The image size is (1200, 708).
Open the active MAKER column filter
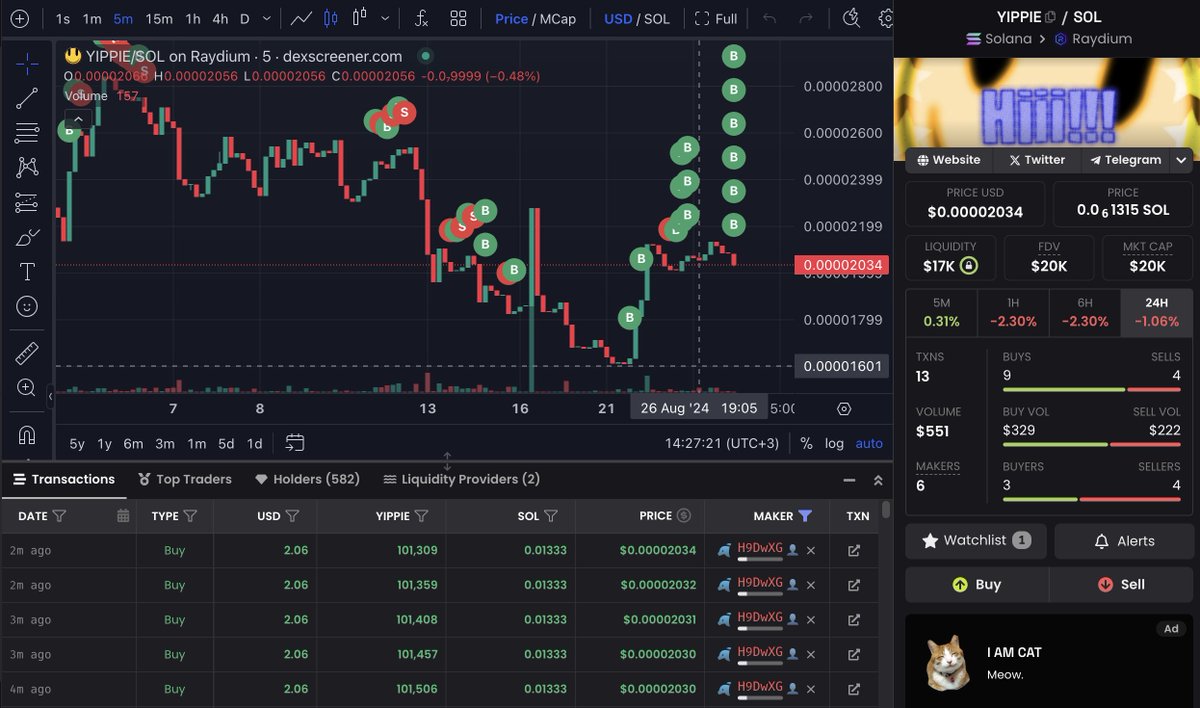click(x=805, y=516)
